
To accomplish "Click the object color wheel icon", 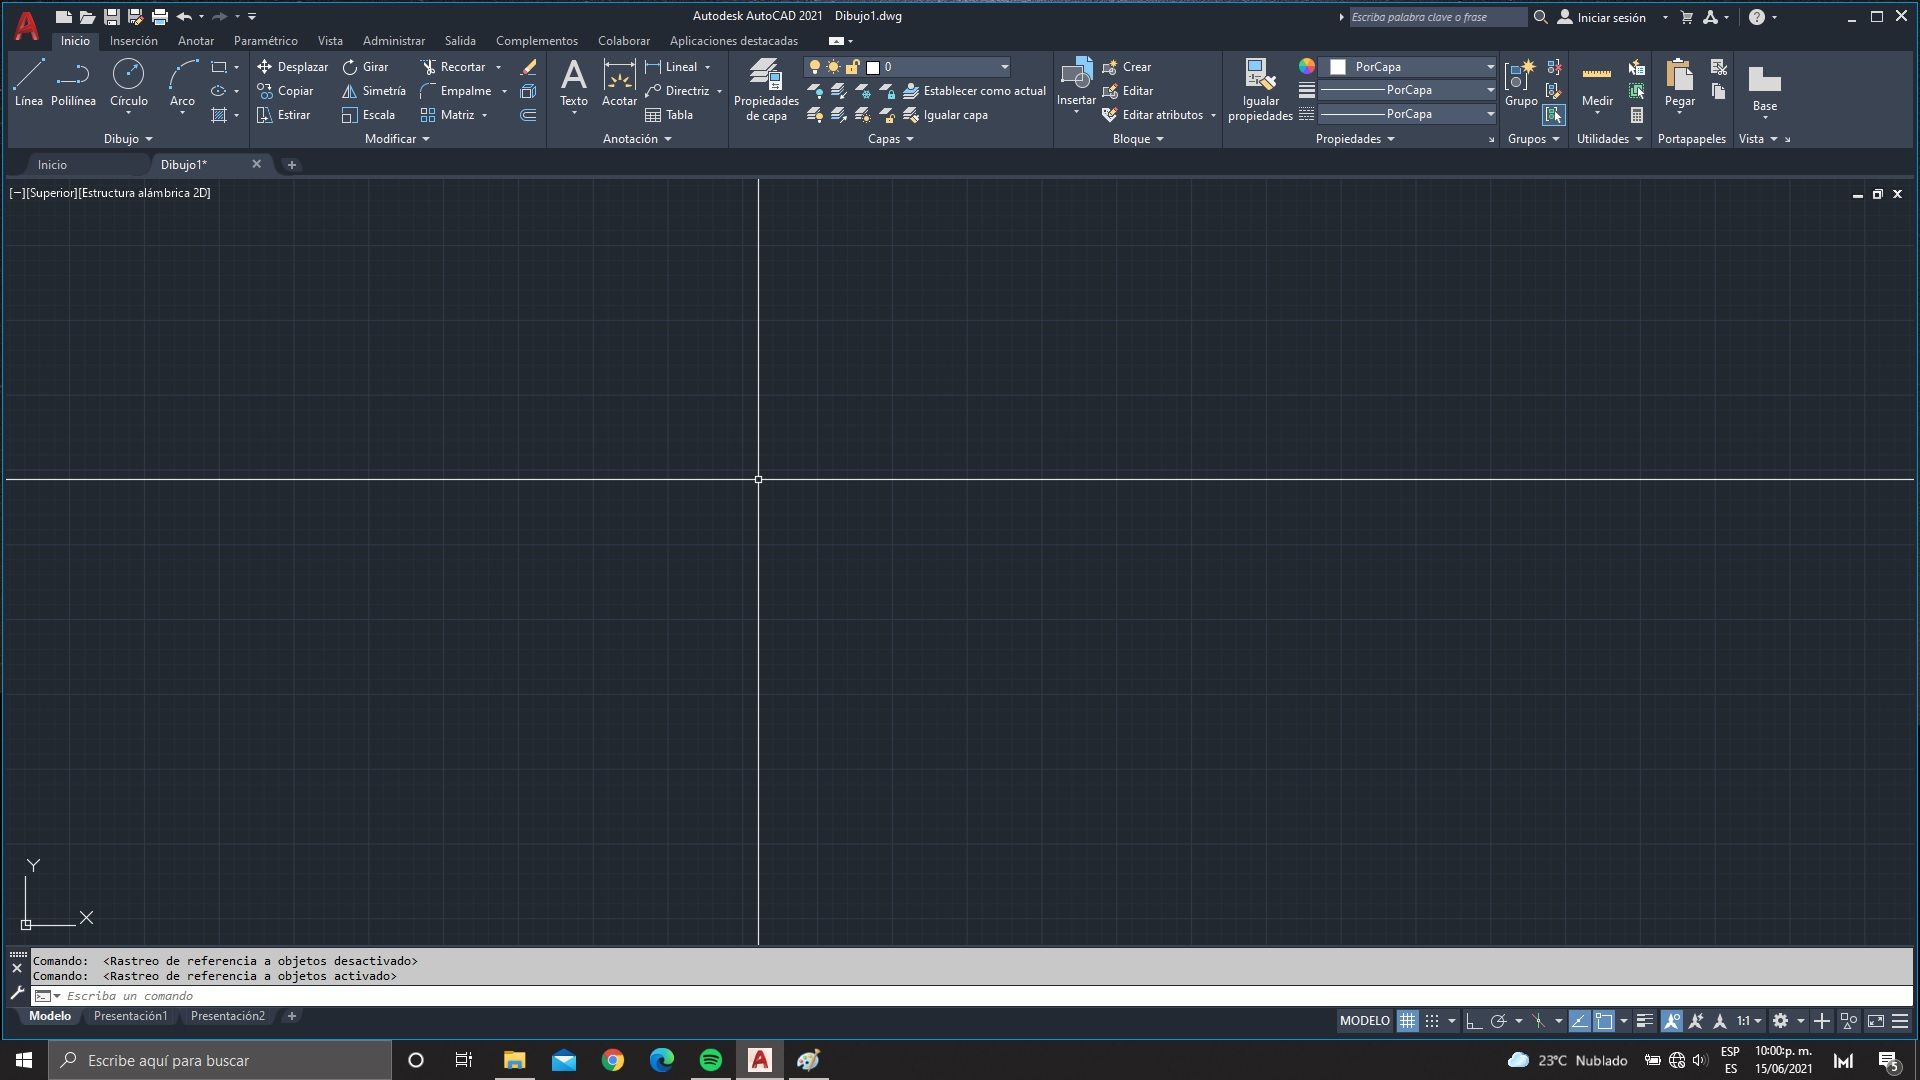I will [x=1307, y=66].
